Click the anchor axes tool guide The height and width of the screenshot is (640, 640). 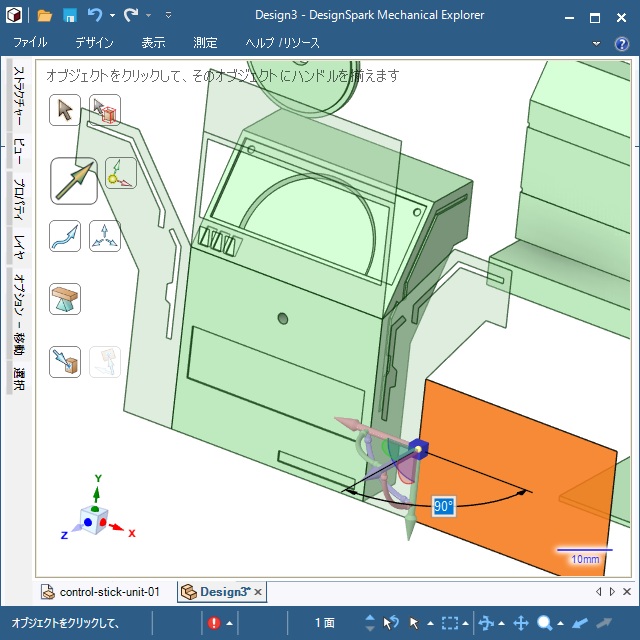point(120,173)
